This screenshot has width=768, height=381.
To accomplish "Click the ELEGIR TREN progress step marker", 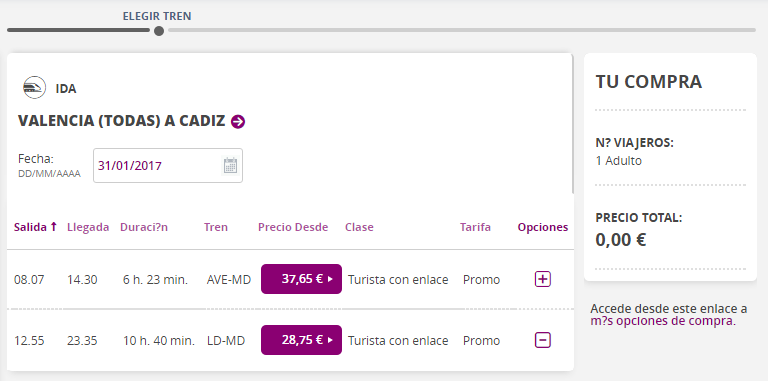I will (x=159, y=31).
